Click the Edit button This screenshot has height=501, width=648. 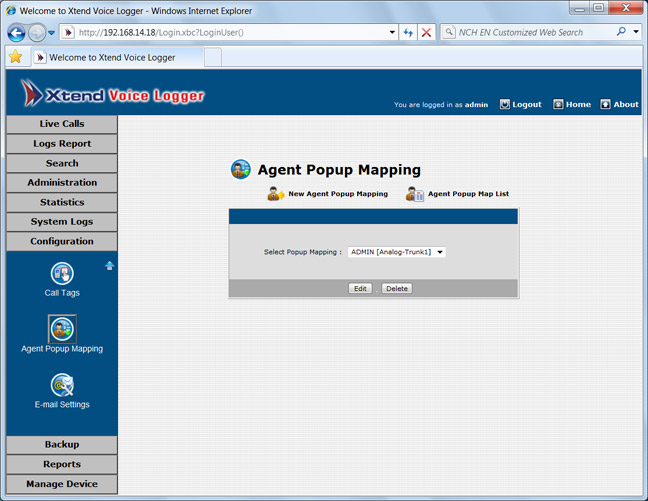click(360, 288)
